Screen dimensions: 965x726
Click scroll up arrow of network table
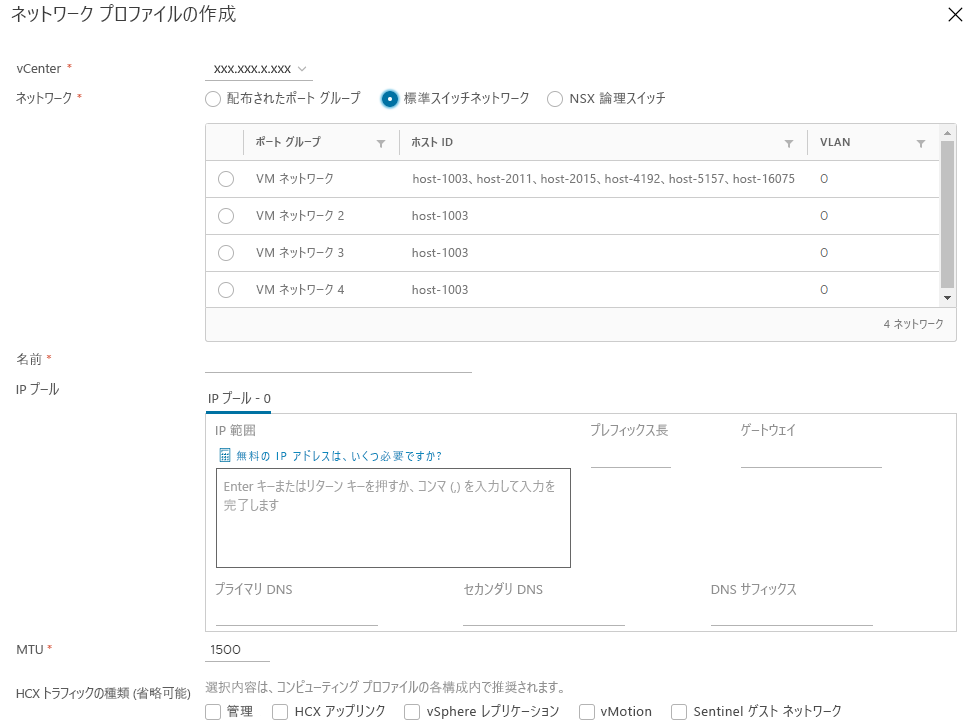coord(947,133)
